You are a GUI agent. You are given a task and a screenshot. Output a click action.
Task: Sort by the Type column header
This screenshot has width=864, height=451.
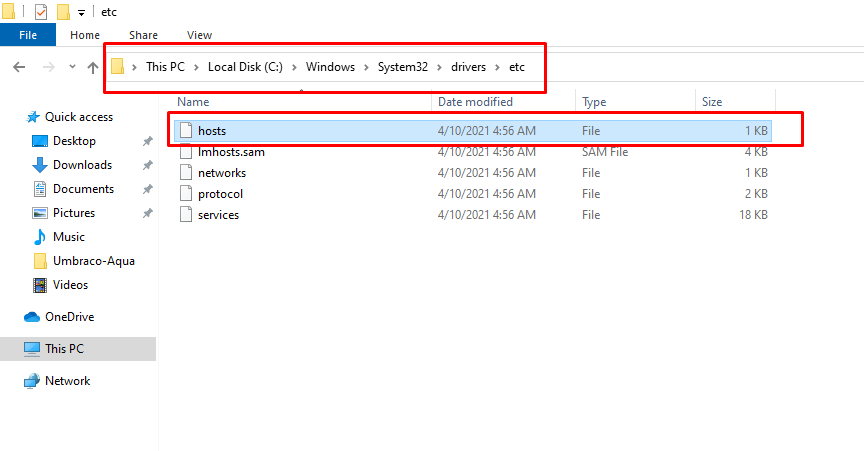594,102
